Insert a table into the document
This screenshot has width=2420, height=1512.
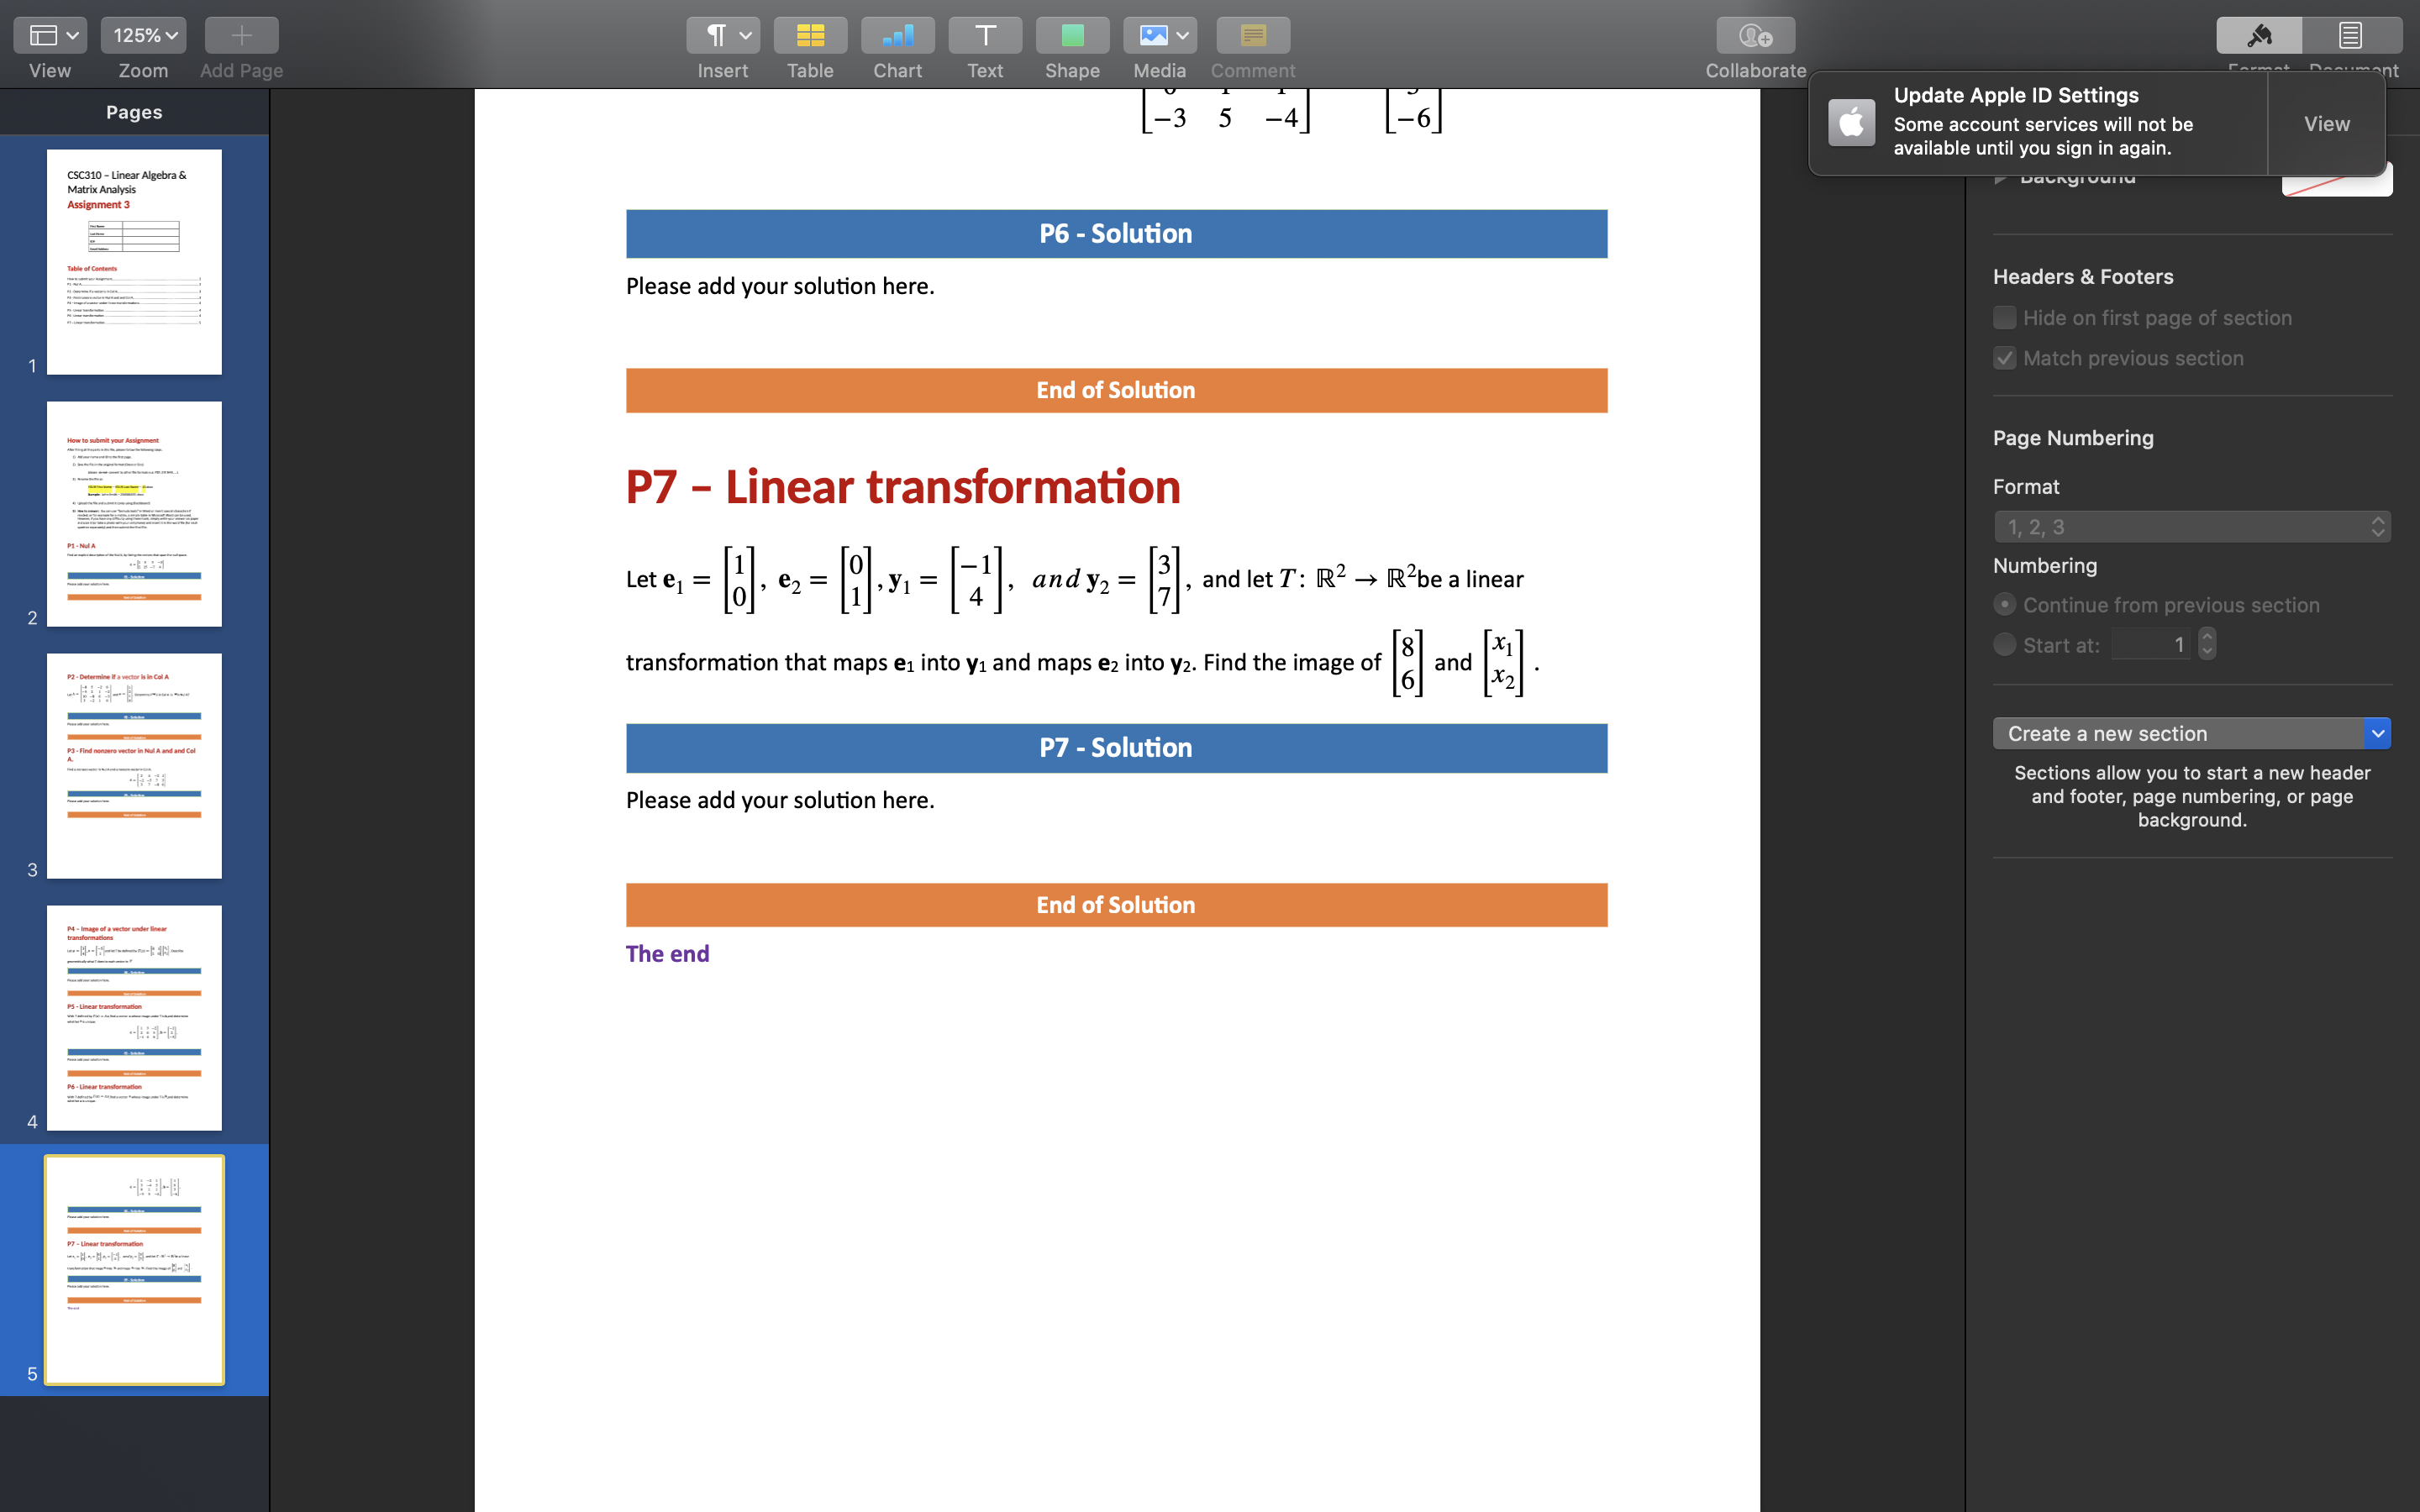[810, 34]
